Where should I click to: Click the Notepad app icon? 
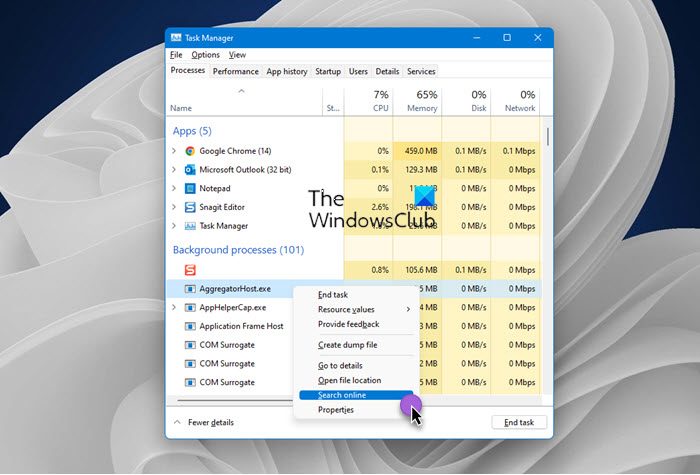[x=190, y=188]
